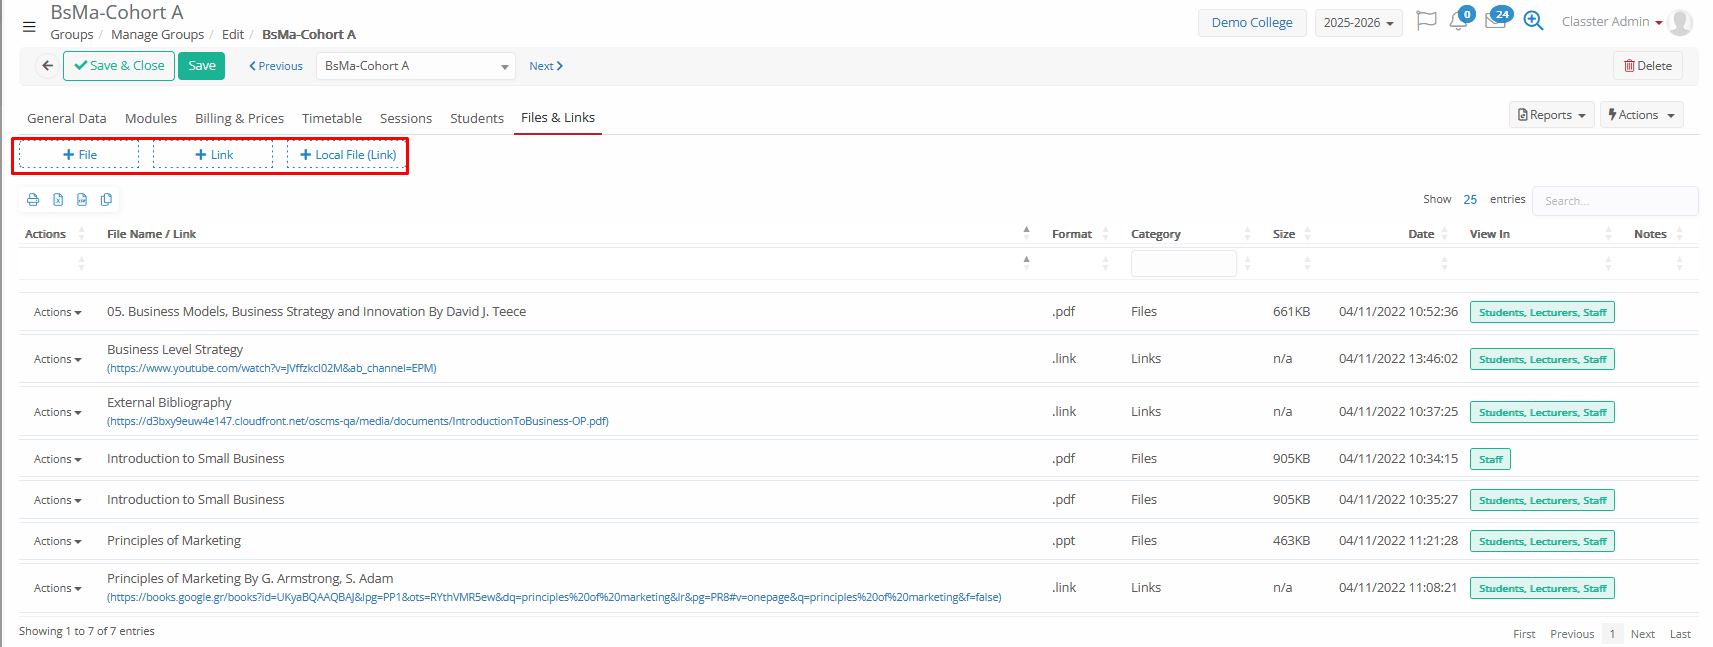Export table as CSV icon
Viewport: 1713px width, 647px height.
(x=82, y=200)
